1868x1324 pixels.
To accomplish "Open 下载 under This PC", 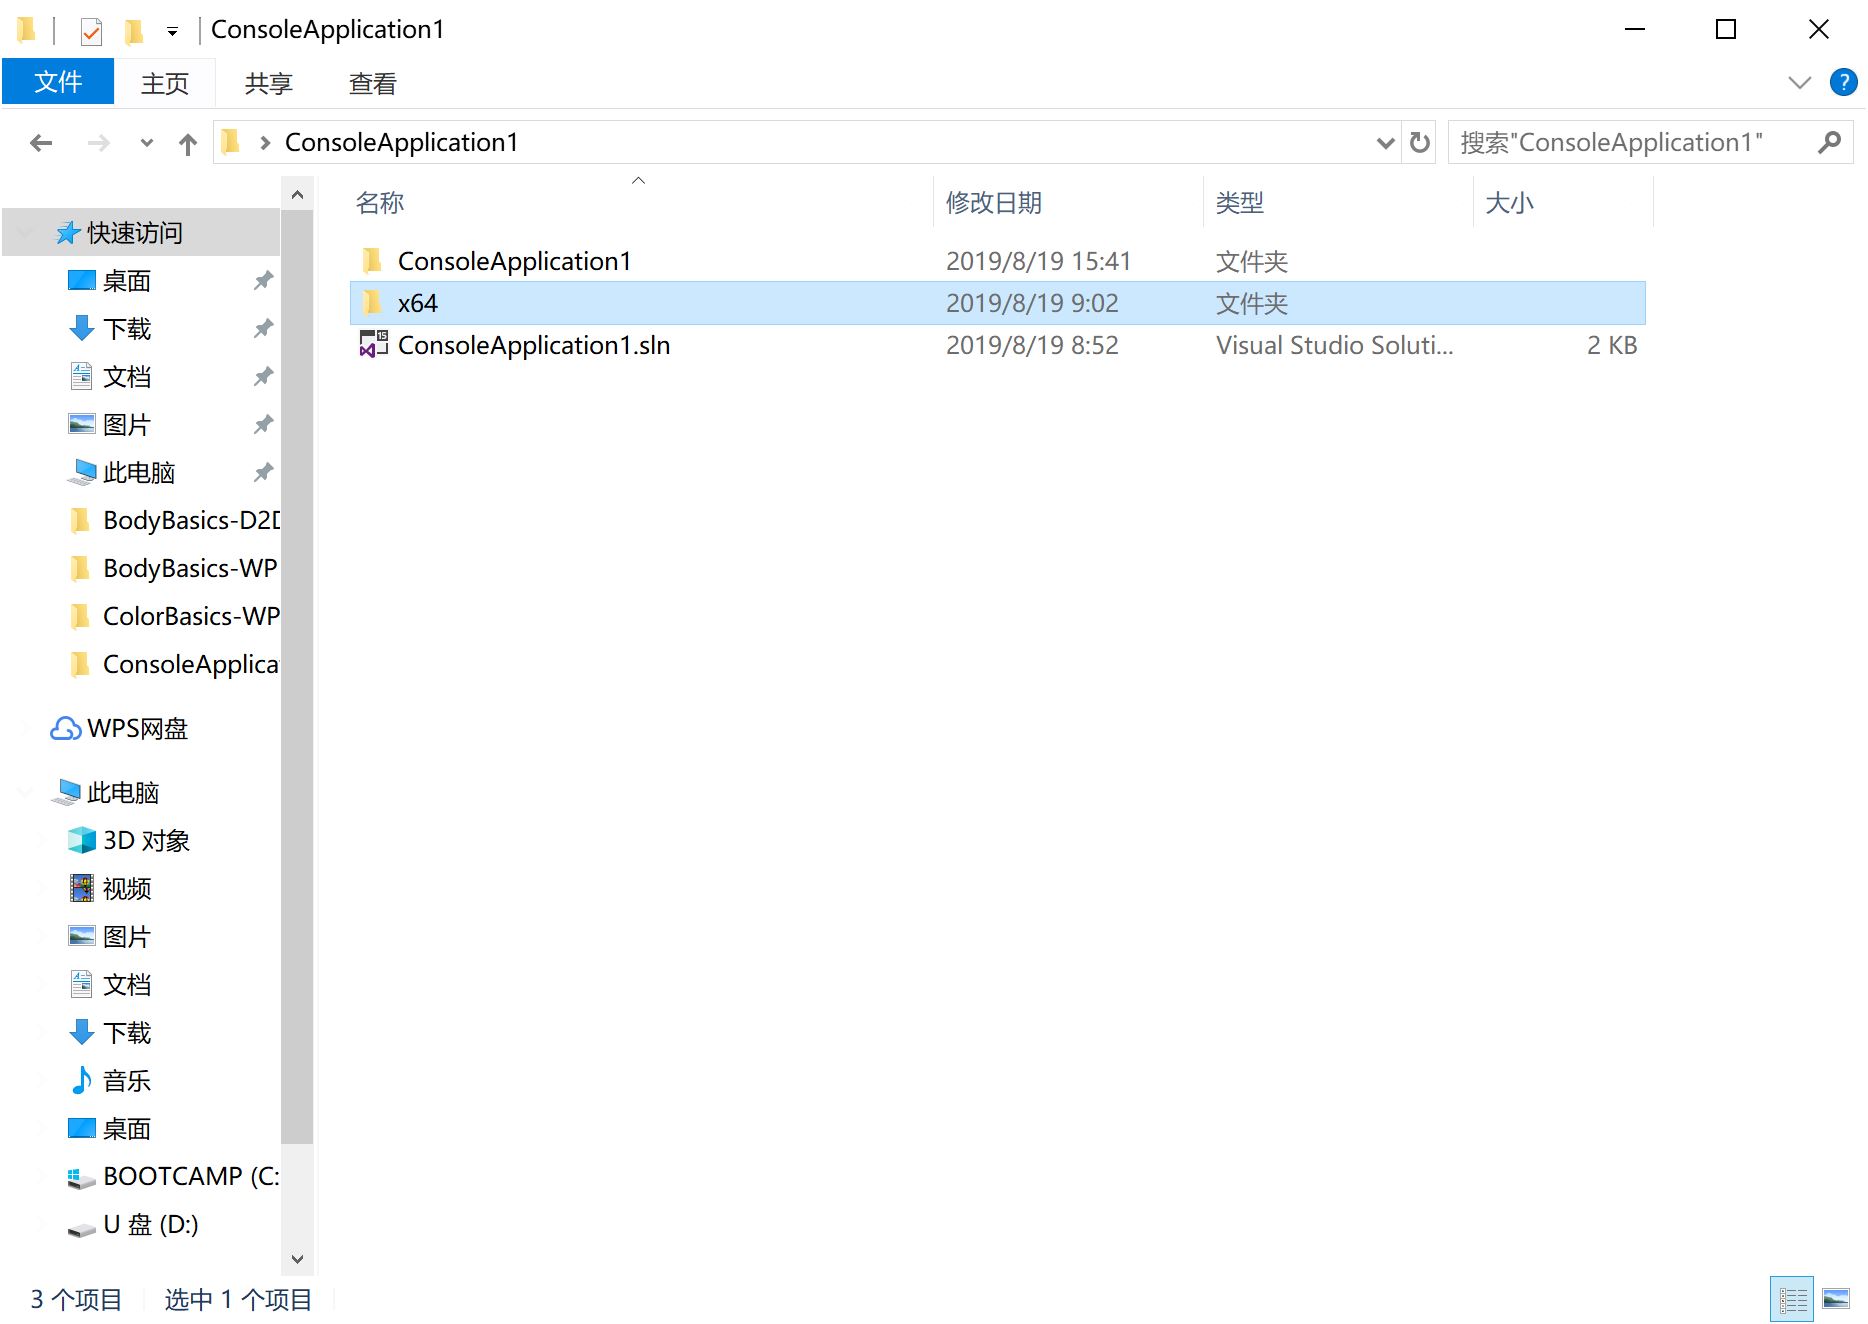I will tap(126, 1033).
